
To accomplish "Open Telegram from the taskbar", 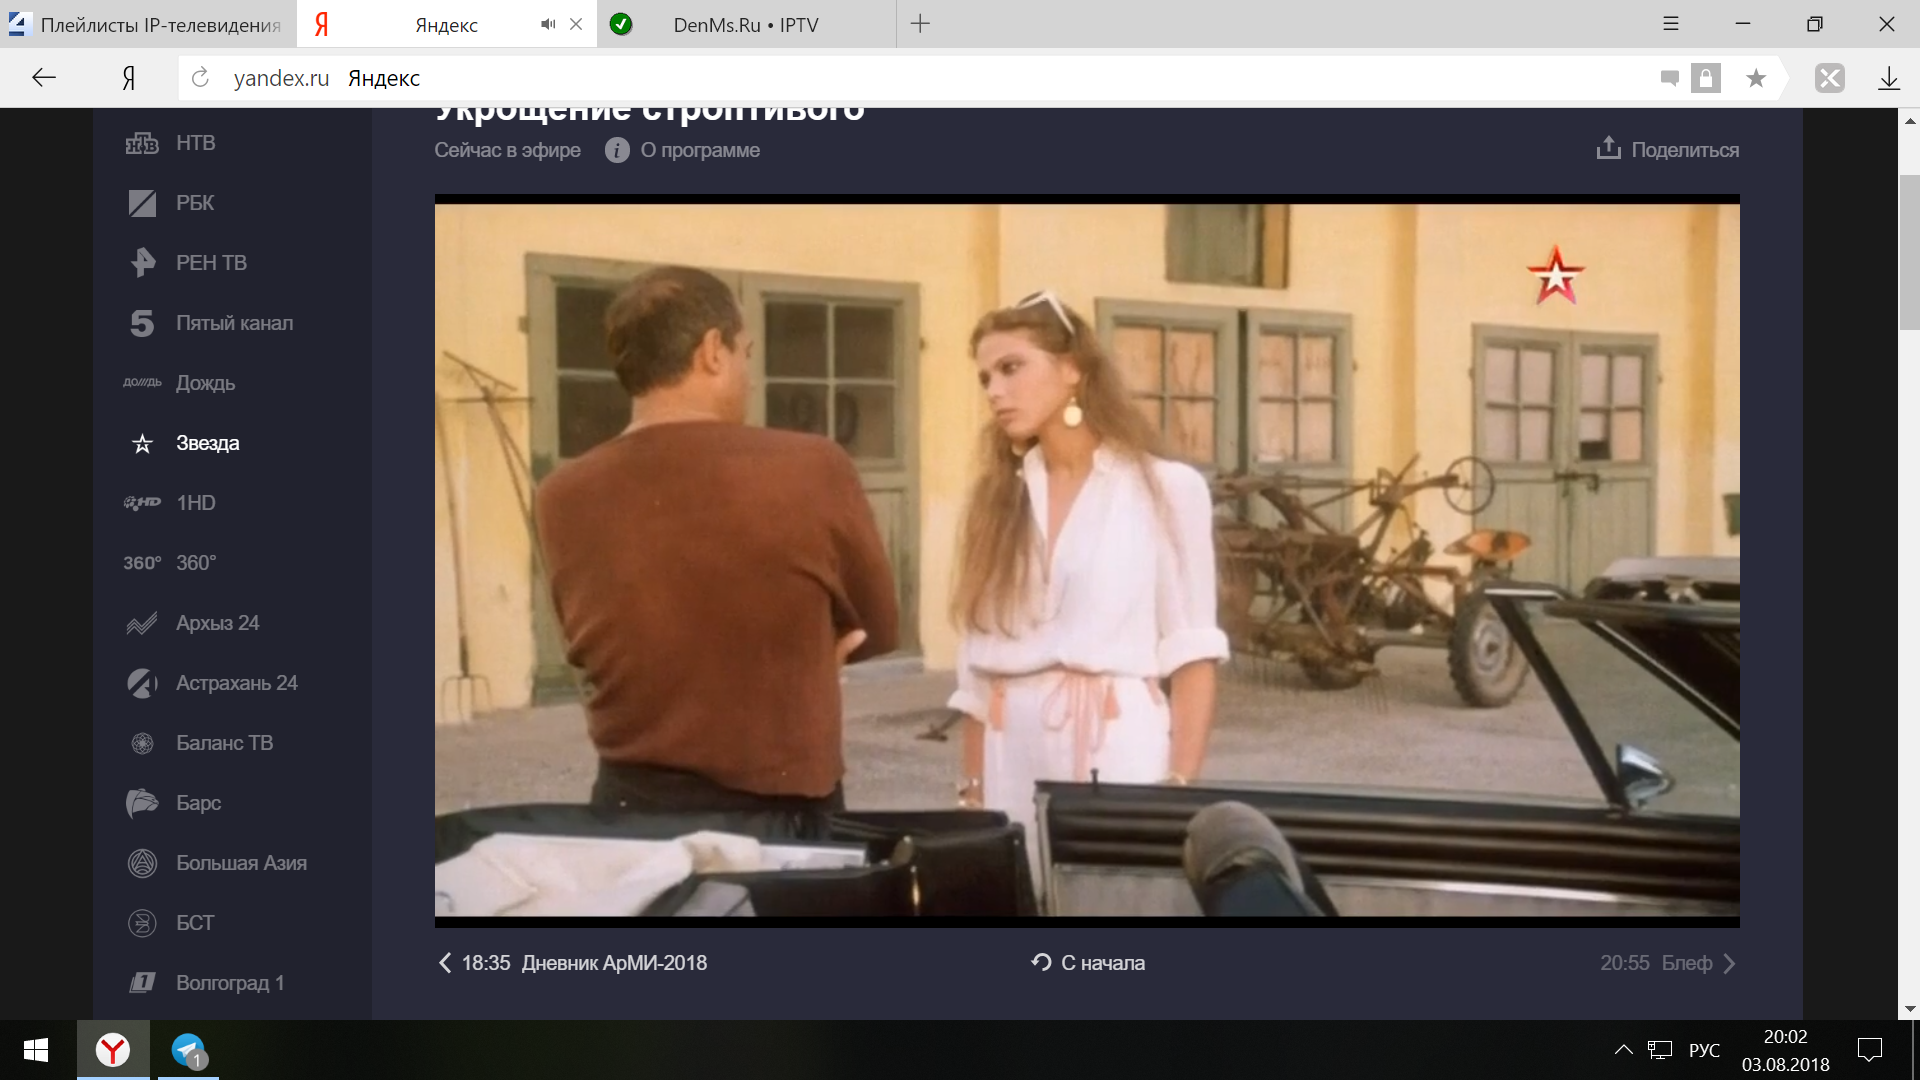I will [x=188, y=1050].
